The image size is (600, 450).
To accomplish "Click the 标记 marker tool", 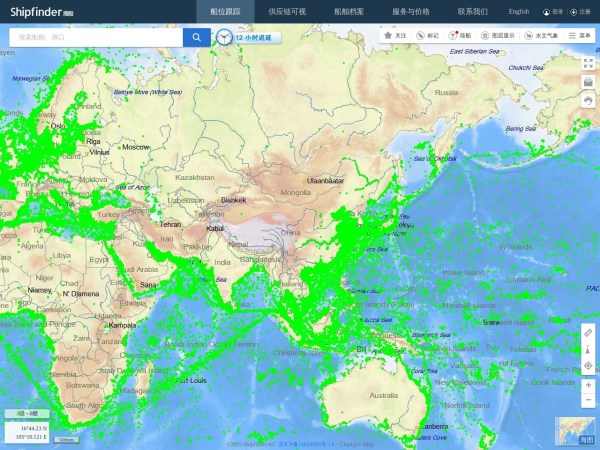I will coord(428,35).
